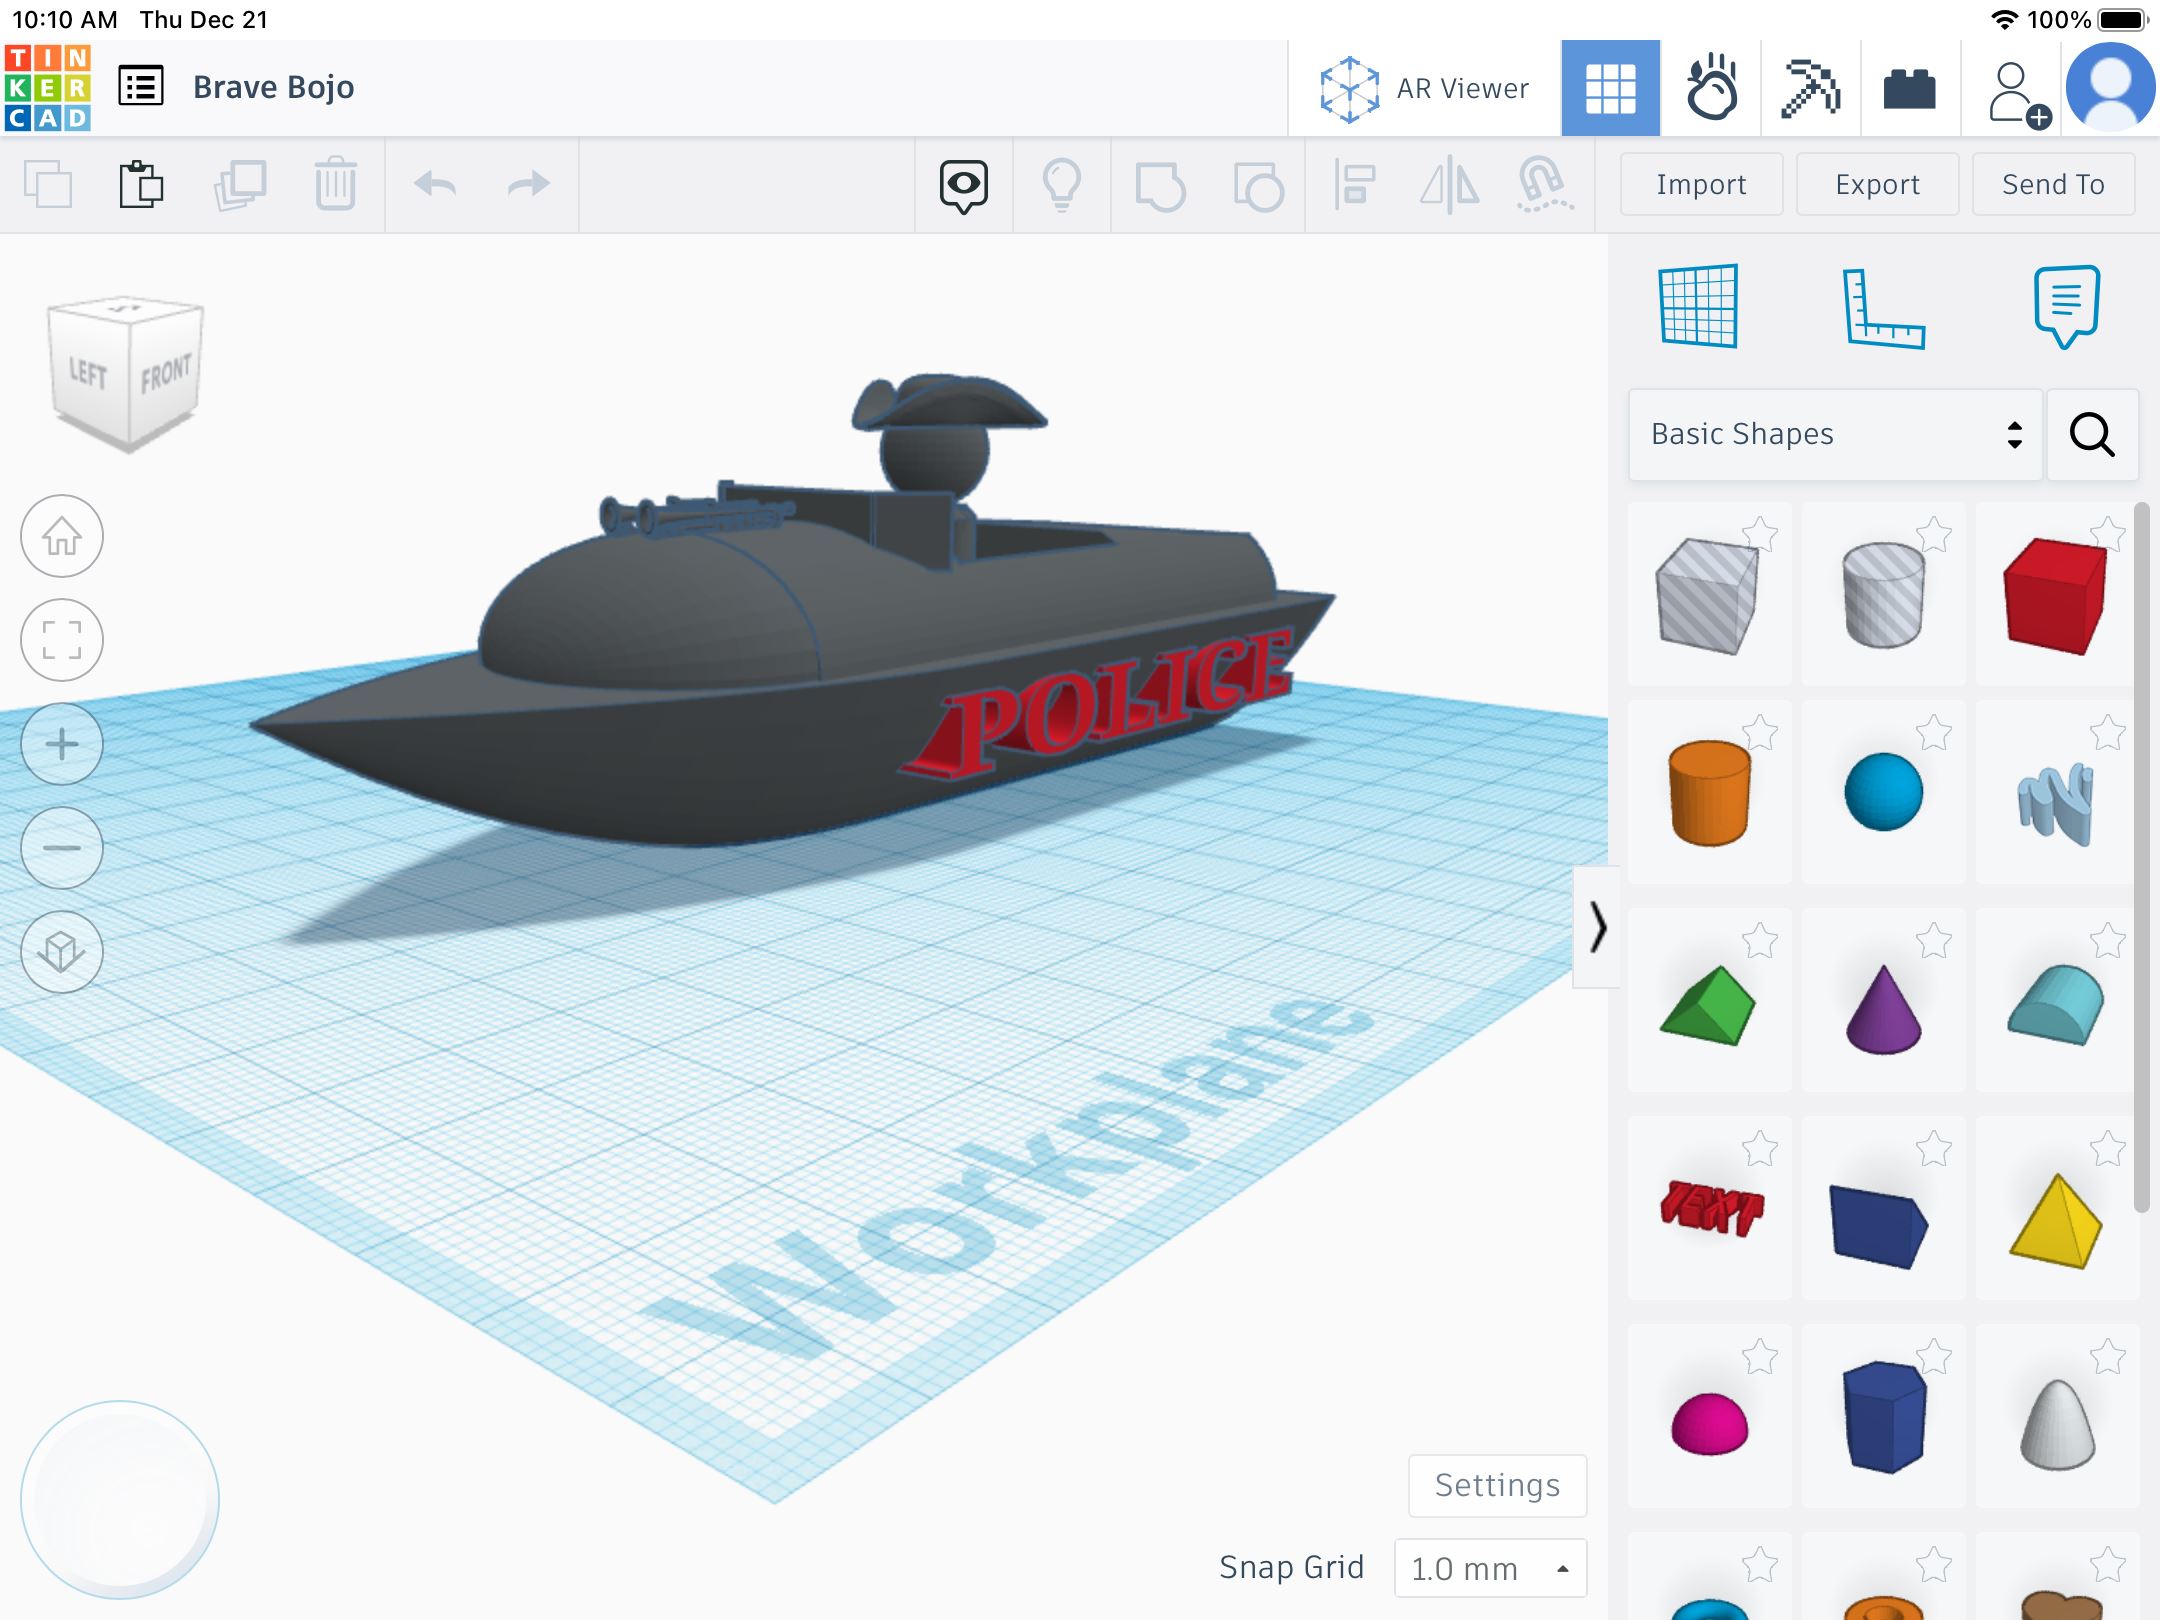
Task: Toggle show-all visibility eye icon
Action: [x=964, y=185]
